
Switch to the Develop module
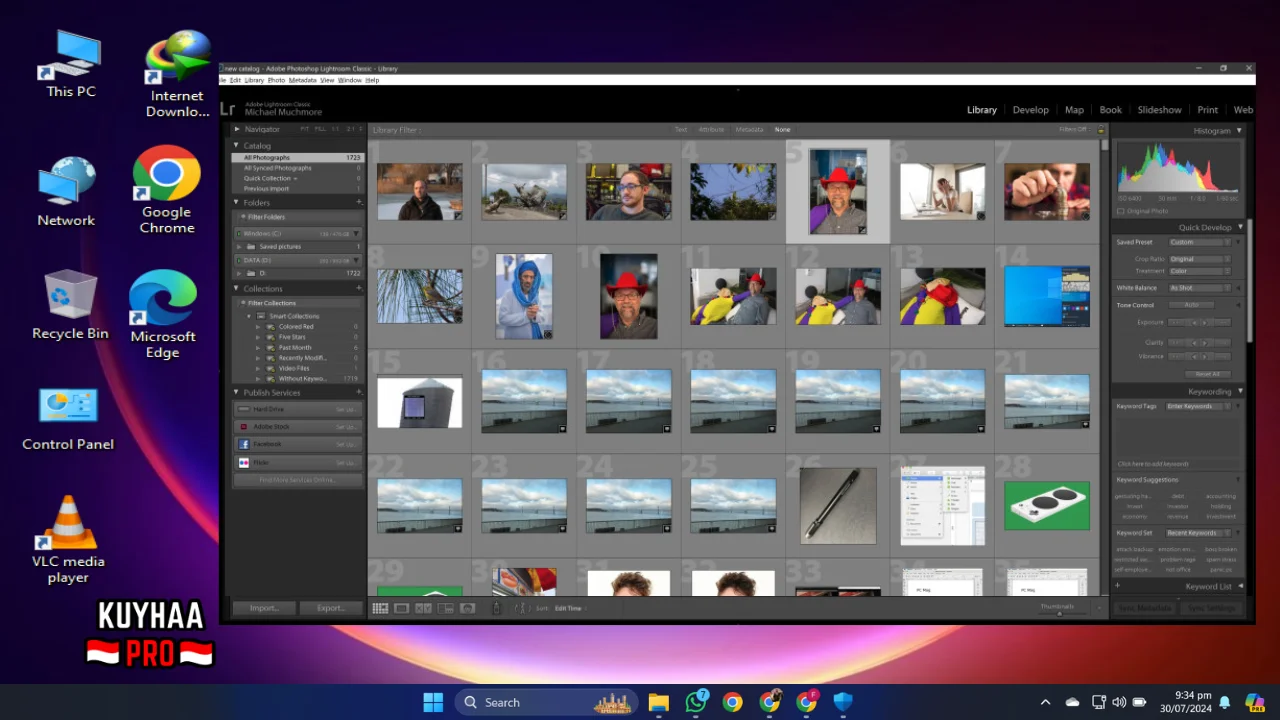click(x=1030, y=110)
